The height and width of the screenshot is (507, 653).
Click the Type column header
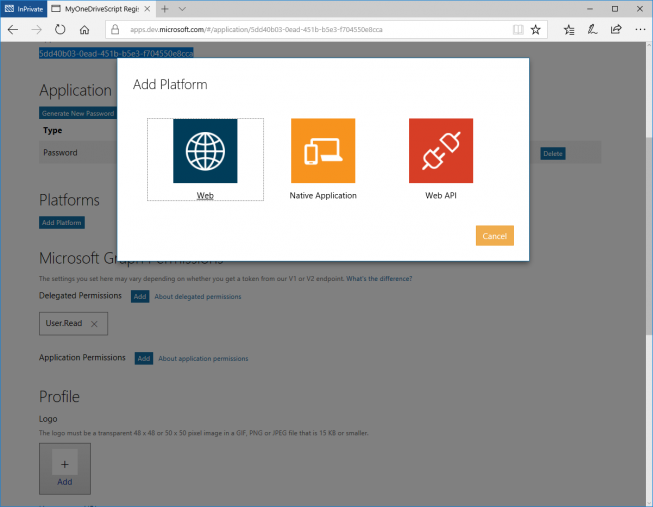coord(52,130)
